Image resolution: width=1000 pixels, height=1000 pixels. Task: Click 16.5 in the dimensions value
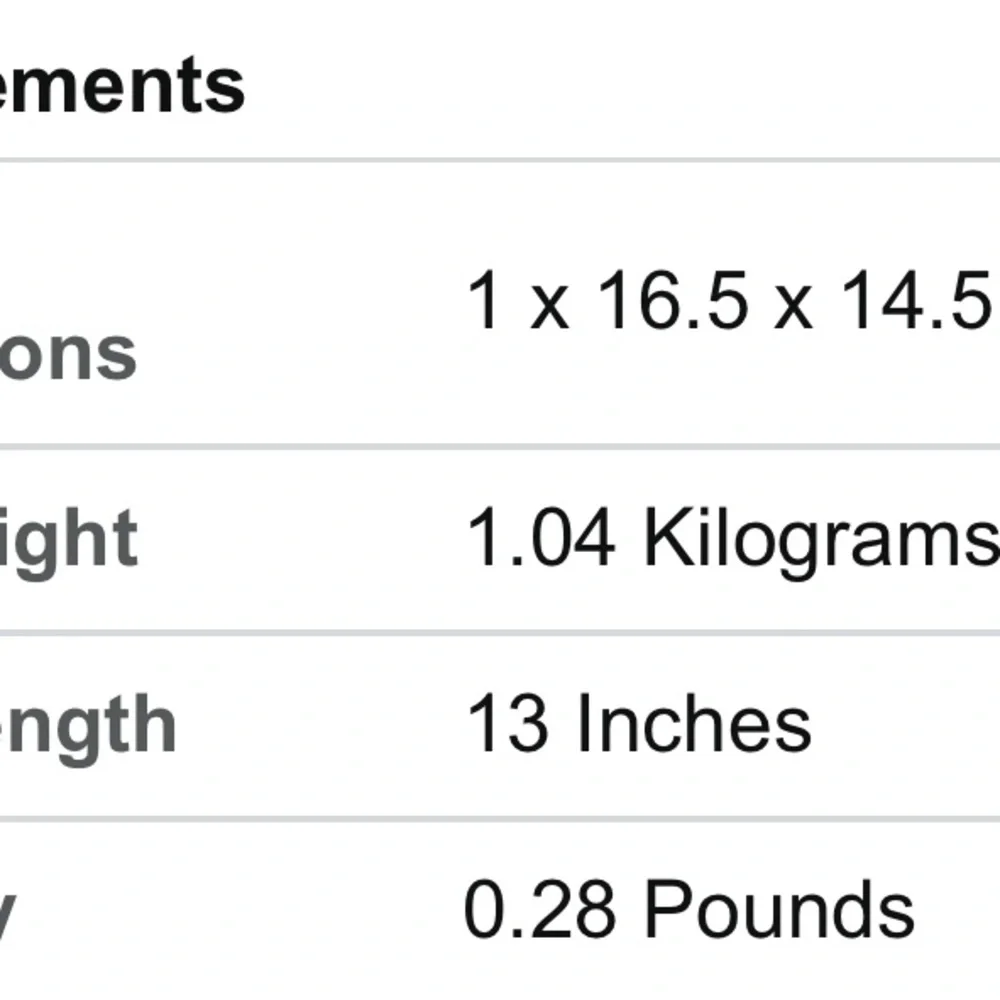point(672,302)
